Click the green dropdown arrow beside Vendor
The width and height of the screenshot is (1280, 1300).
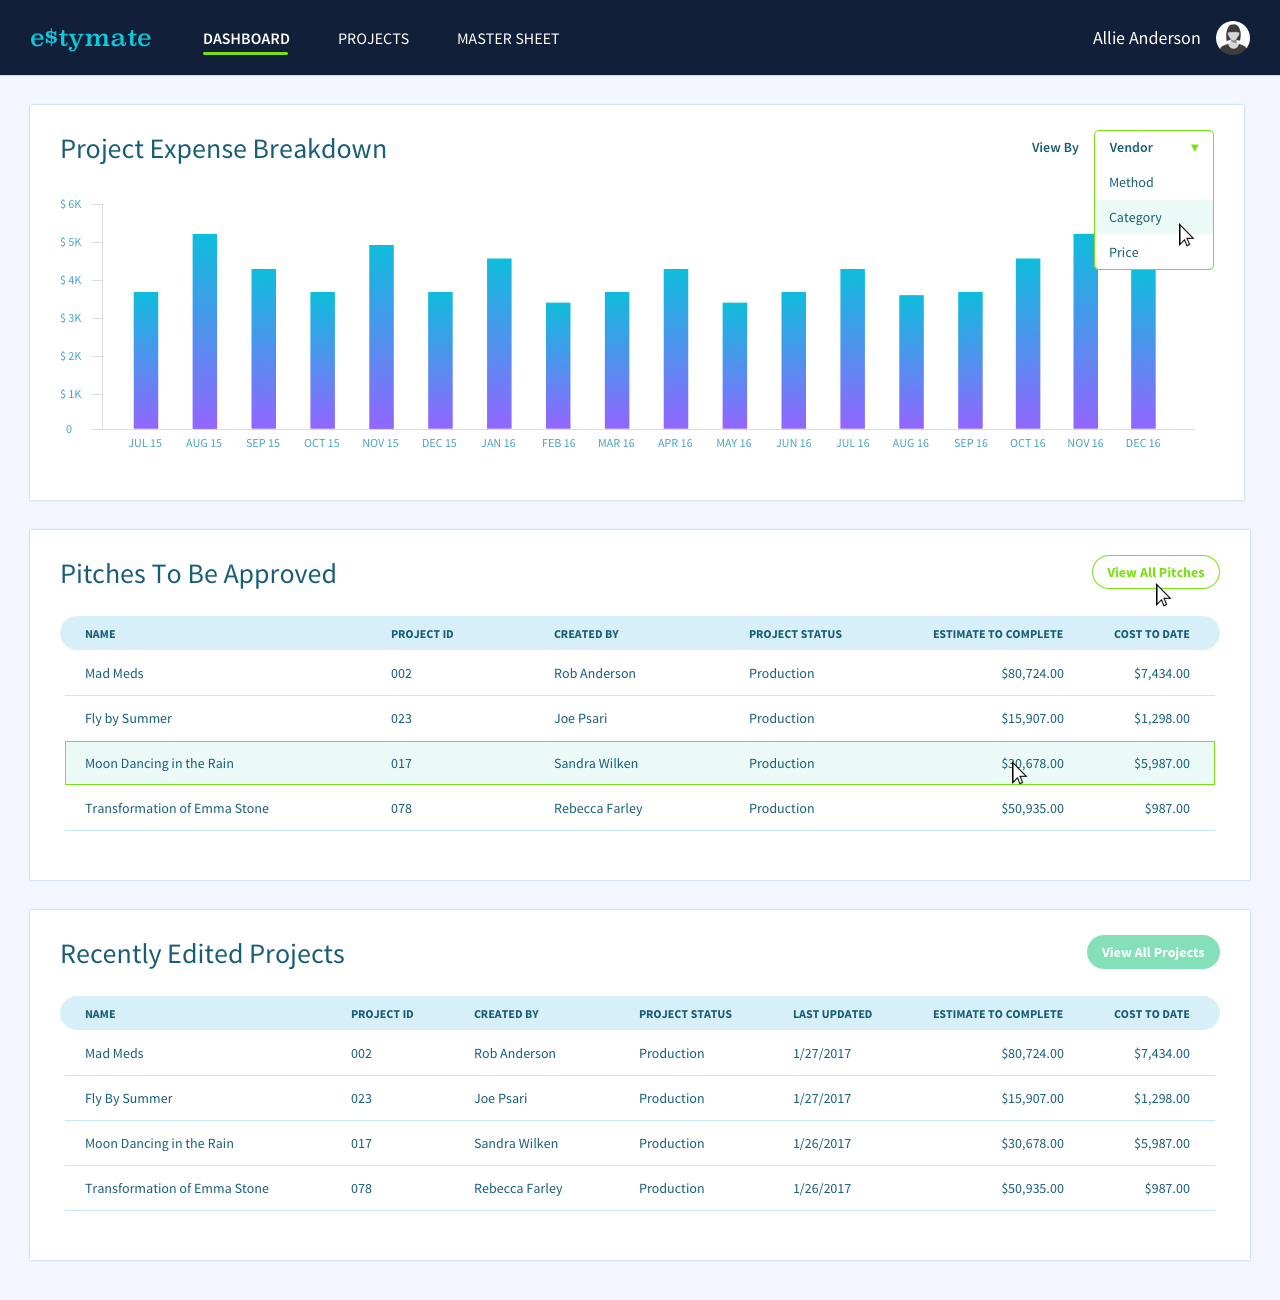(1194, 148)
